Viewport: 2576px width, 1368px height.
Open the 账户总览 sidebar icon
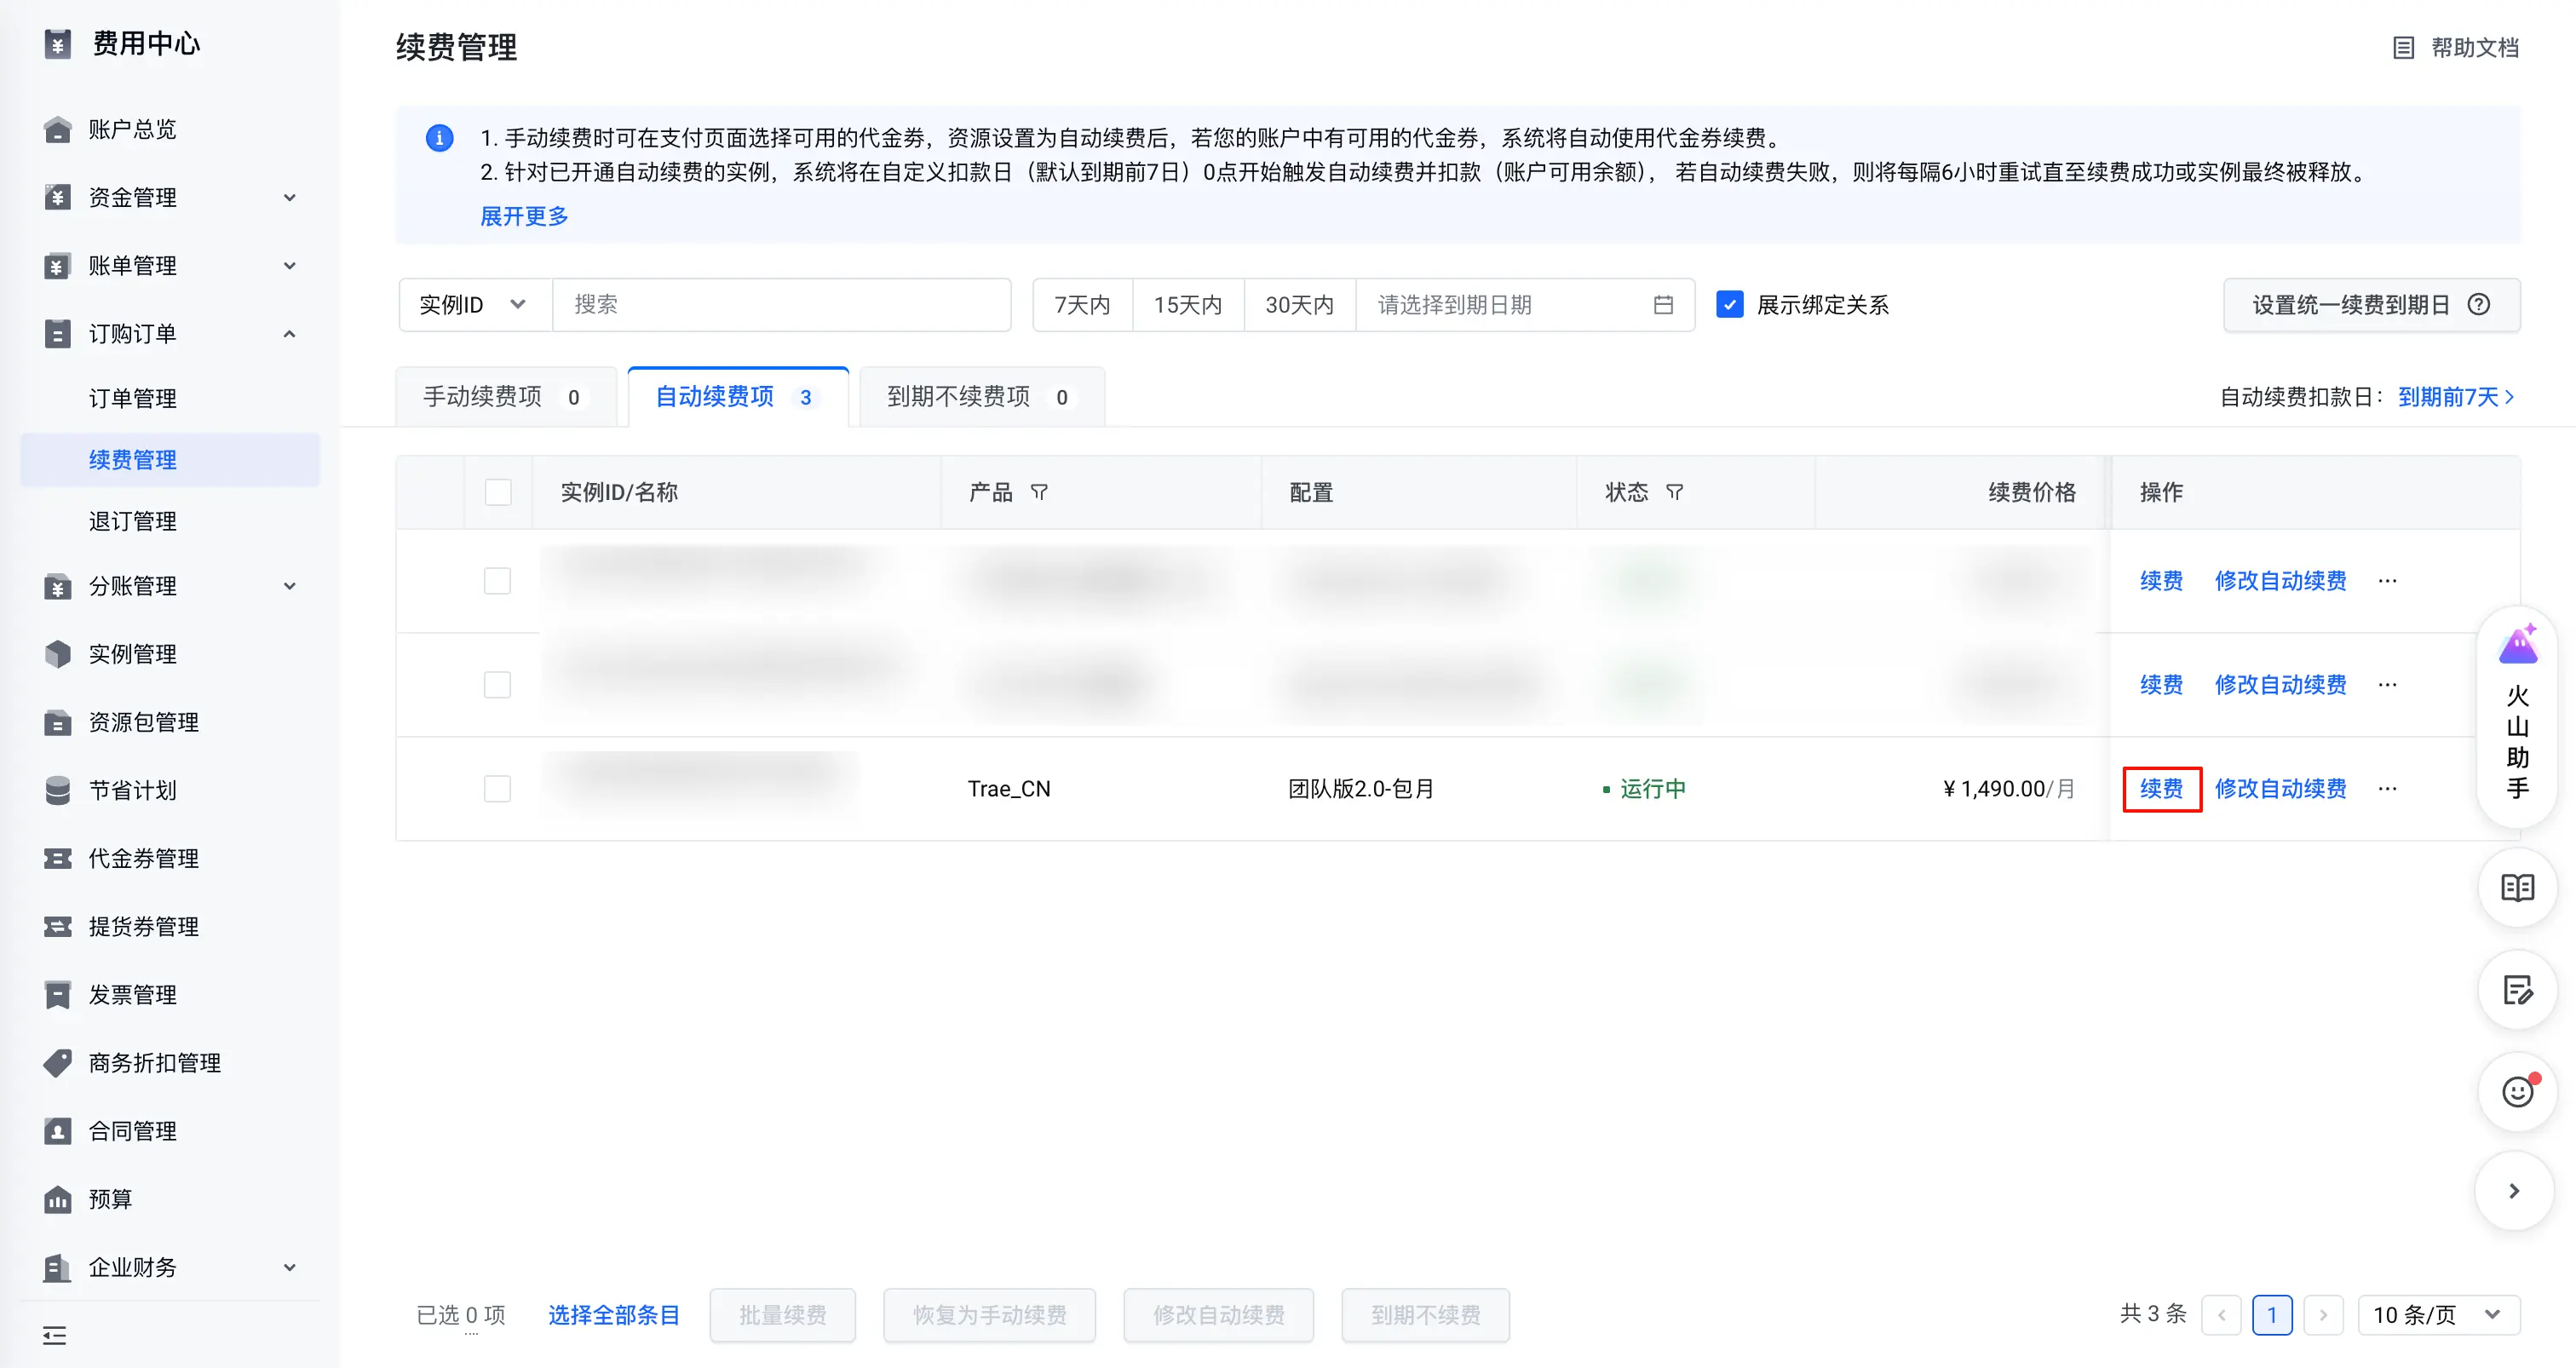click(58, 129)
